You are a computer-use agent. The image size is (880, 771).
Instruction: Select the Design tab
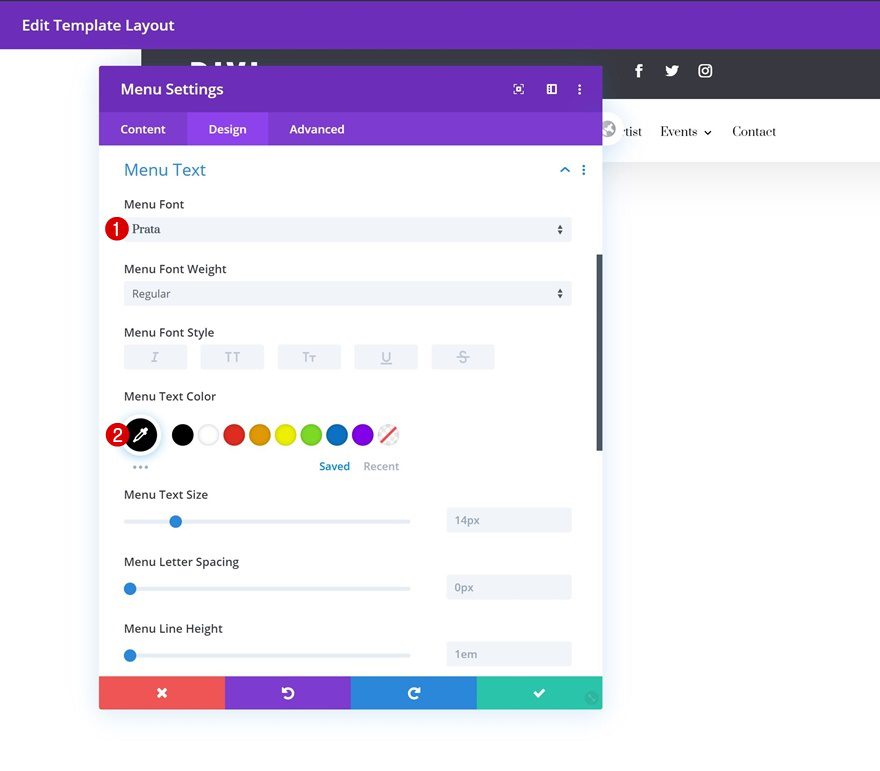click(x=227, y=129)
